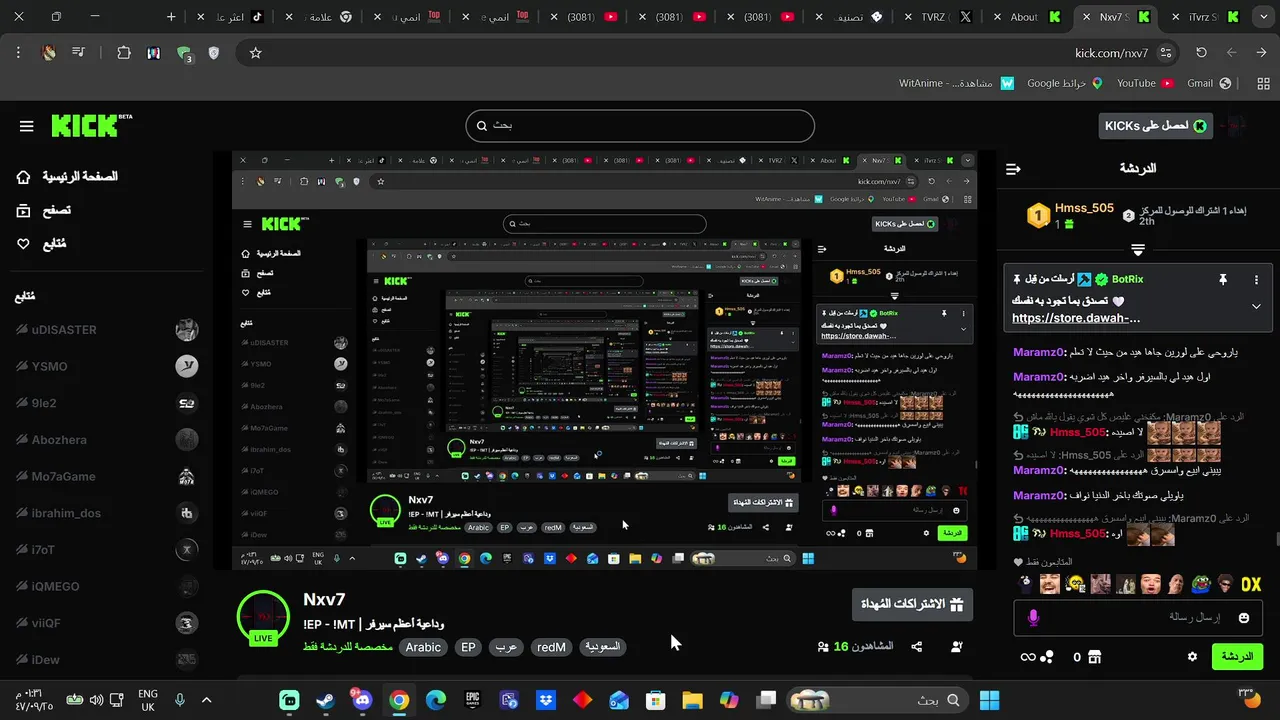1280x720 pixels.
Task: Follow Nxv7 with the person-plus icon
Action: coord(957,647)
